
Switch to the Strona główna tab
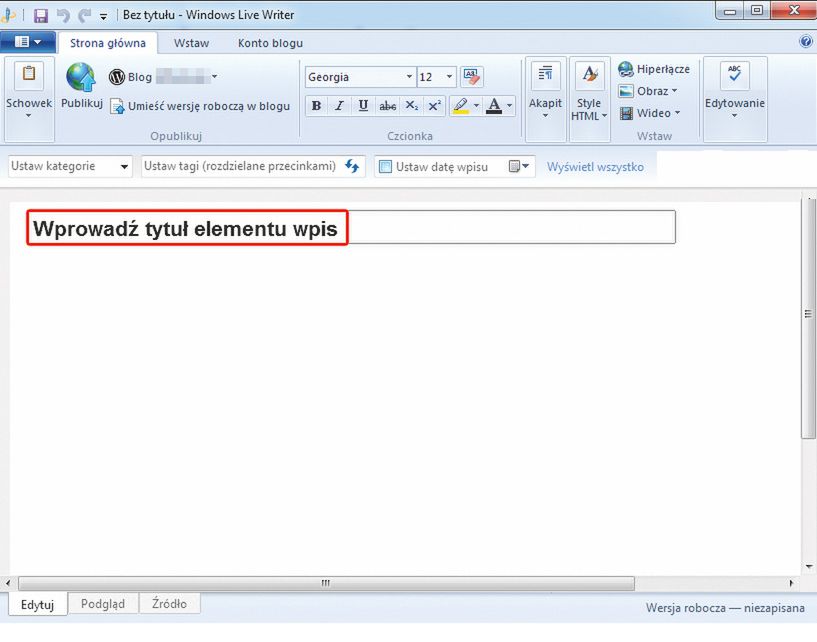click(x=108, y=43)
